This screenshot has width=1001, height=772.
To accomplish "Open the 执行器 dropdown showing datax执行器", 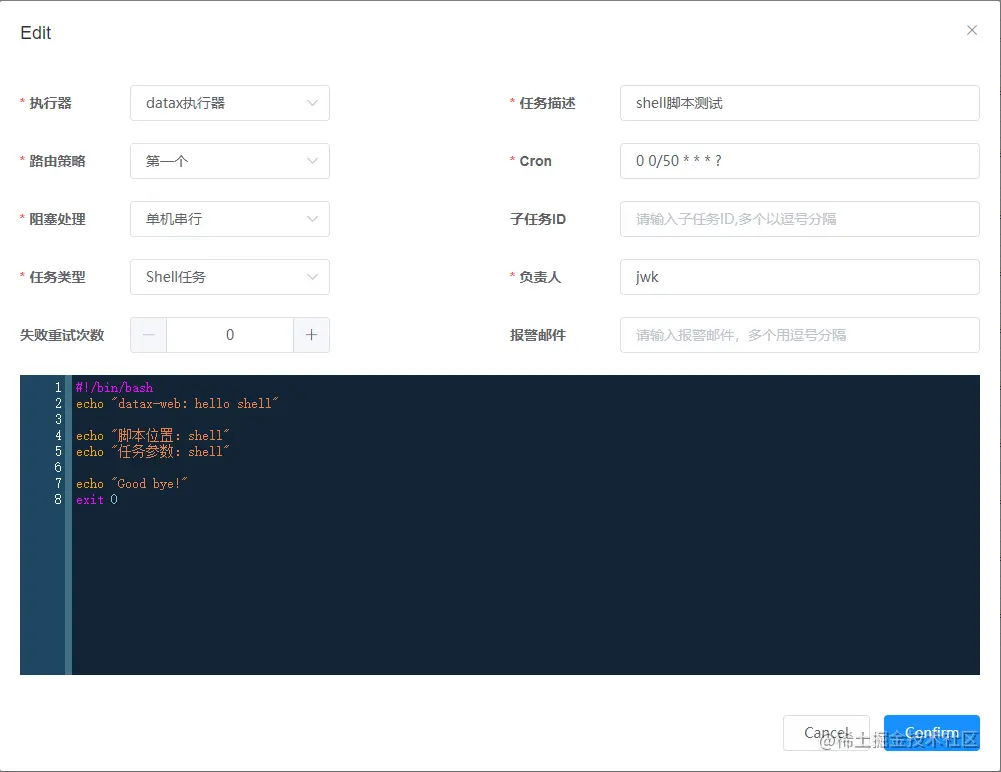I will point(230,103).
